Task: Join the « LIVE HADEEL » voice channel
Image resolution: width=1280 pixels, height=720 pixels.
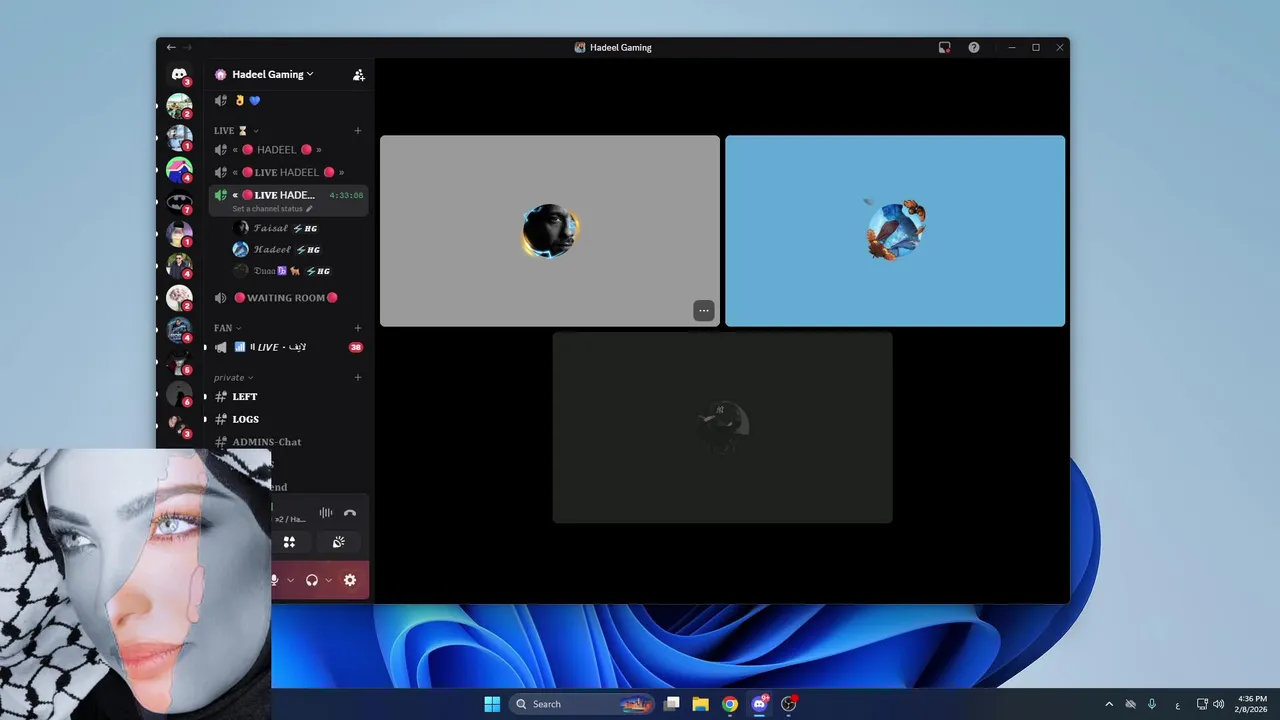Action: pyautogui.click(x=288, y=173)
